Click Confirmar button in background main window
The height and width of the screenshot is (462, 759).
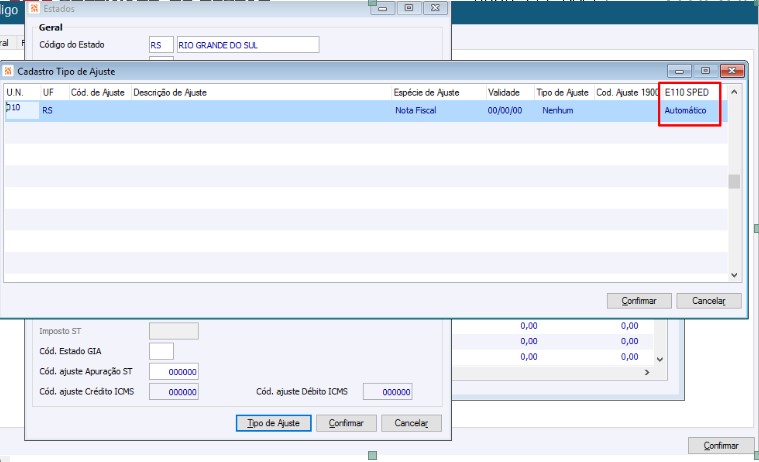pyautogui.click(x=721, y=445)
